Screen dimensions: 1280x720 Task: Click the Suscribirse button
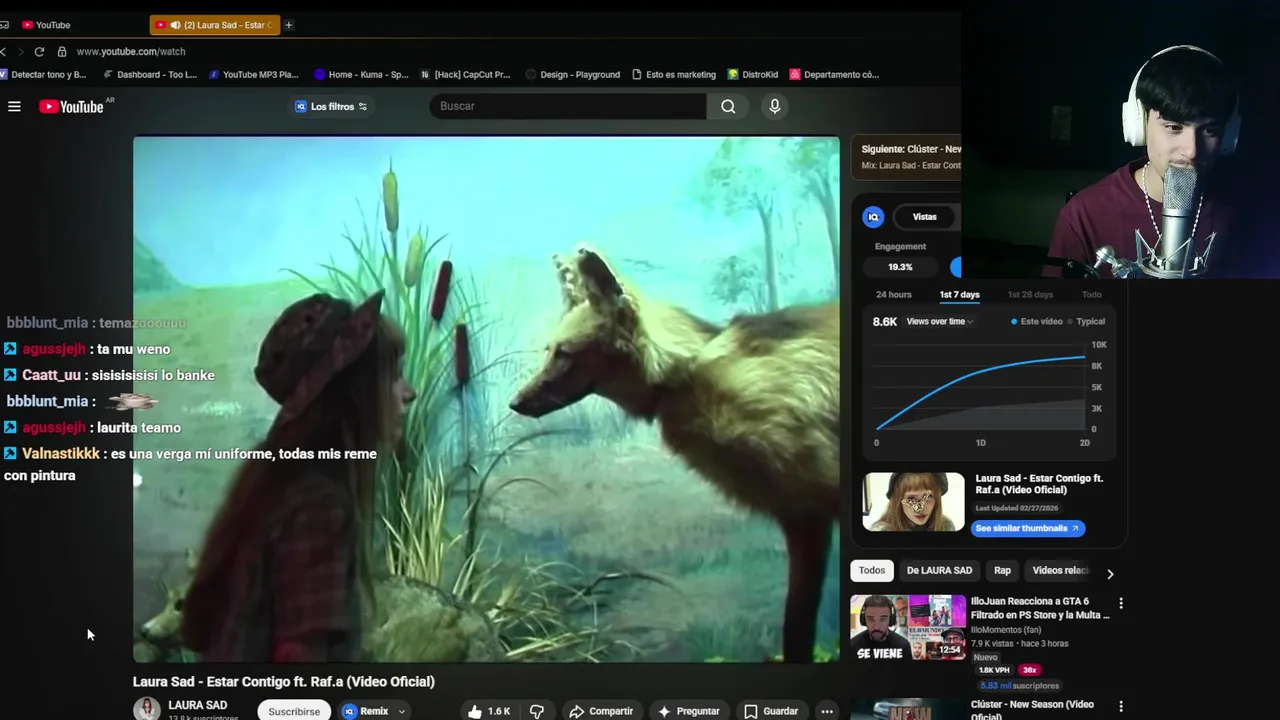click(294, 711)
